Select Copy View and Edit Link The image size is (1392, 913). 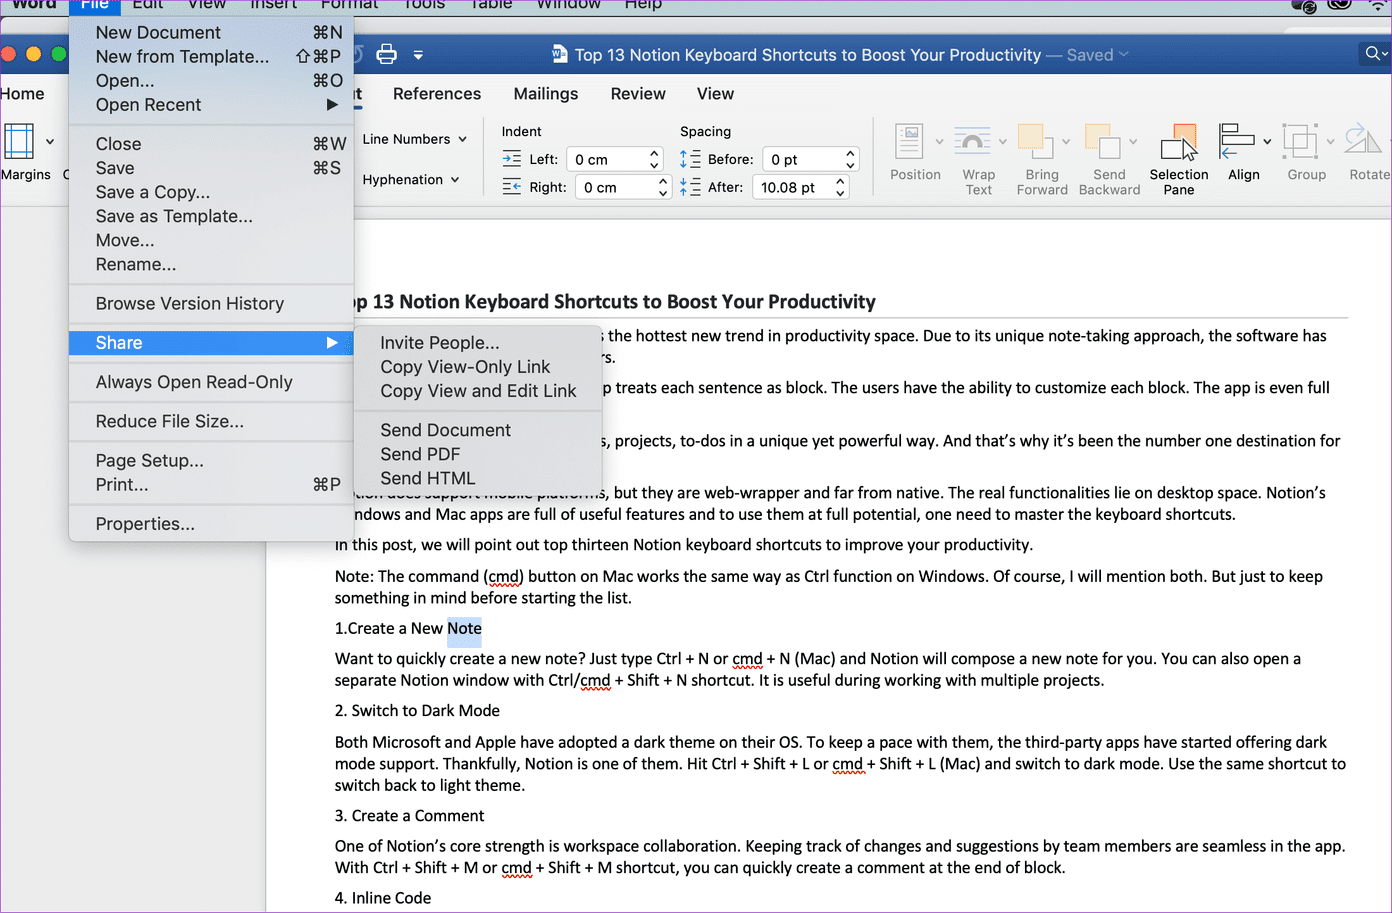(x=478, y=391)
